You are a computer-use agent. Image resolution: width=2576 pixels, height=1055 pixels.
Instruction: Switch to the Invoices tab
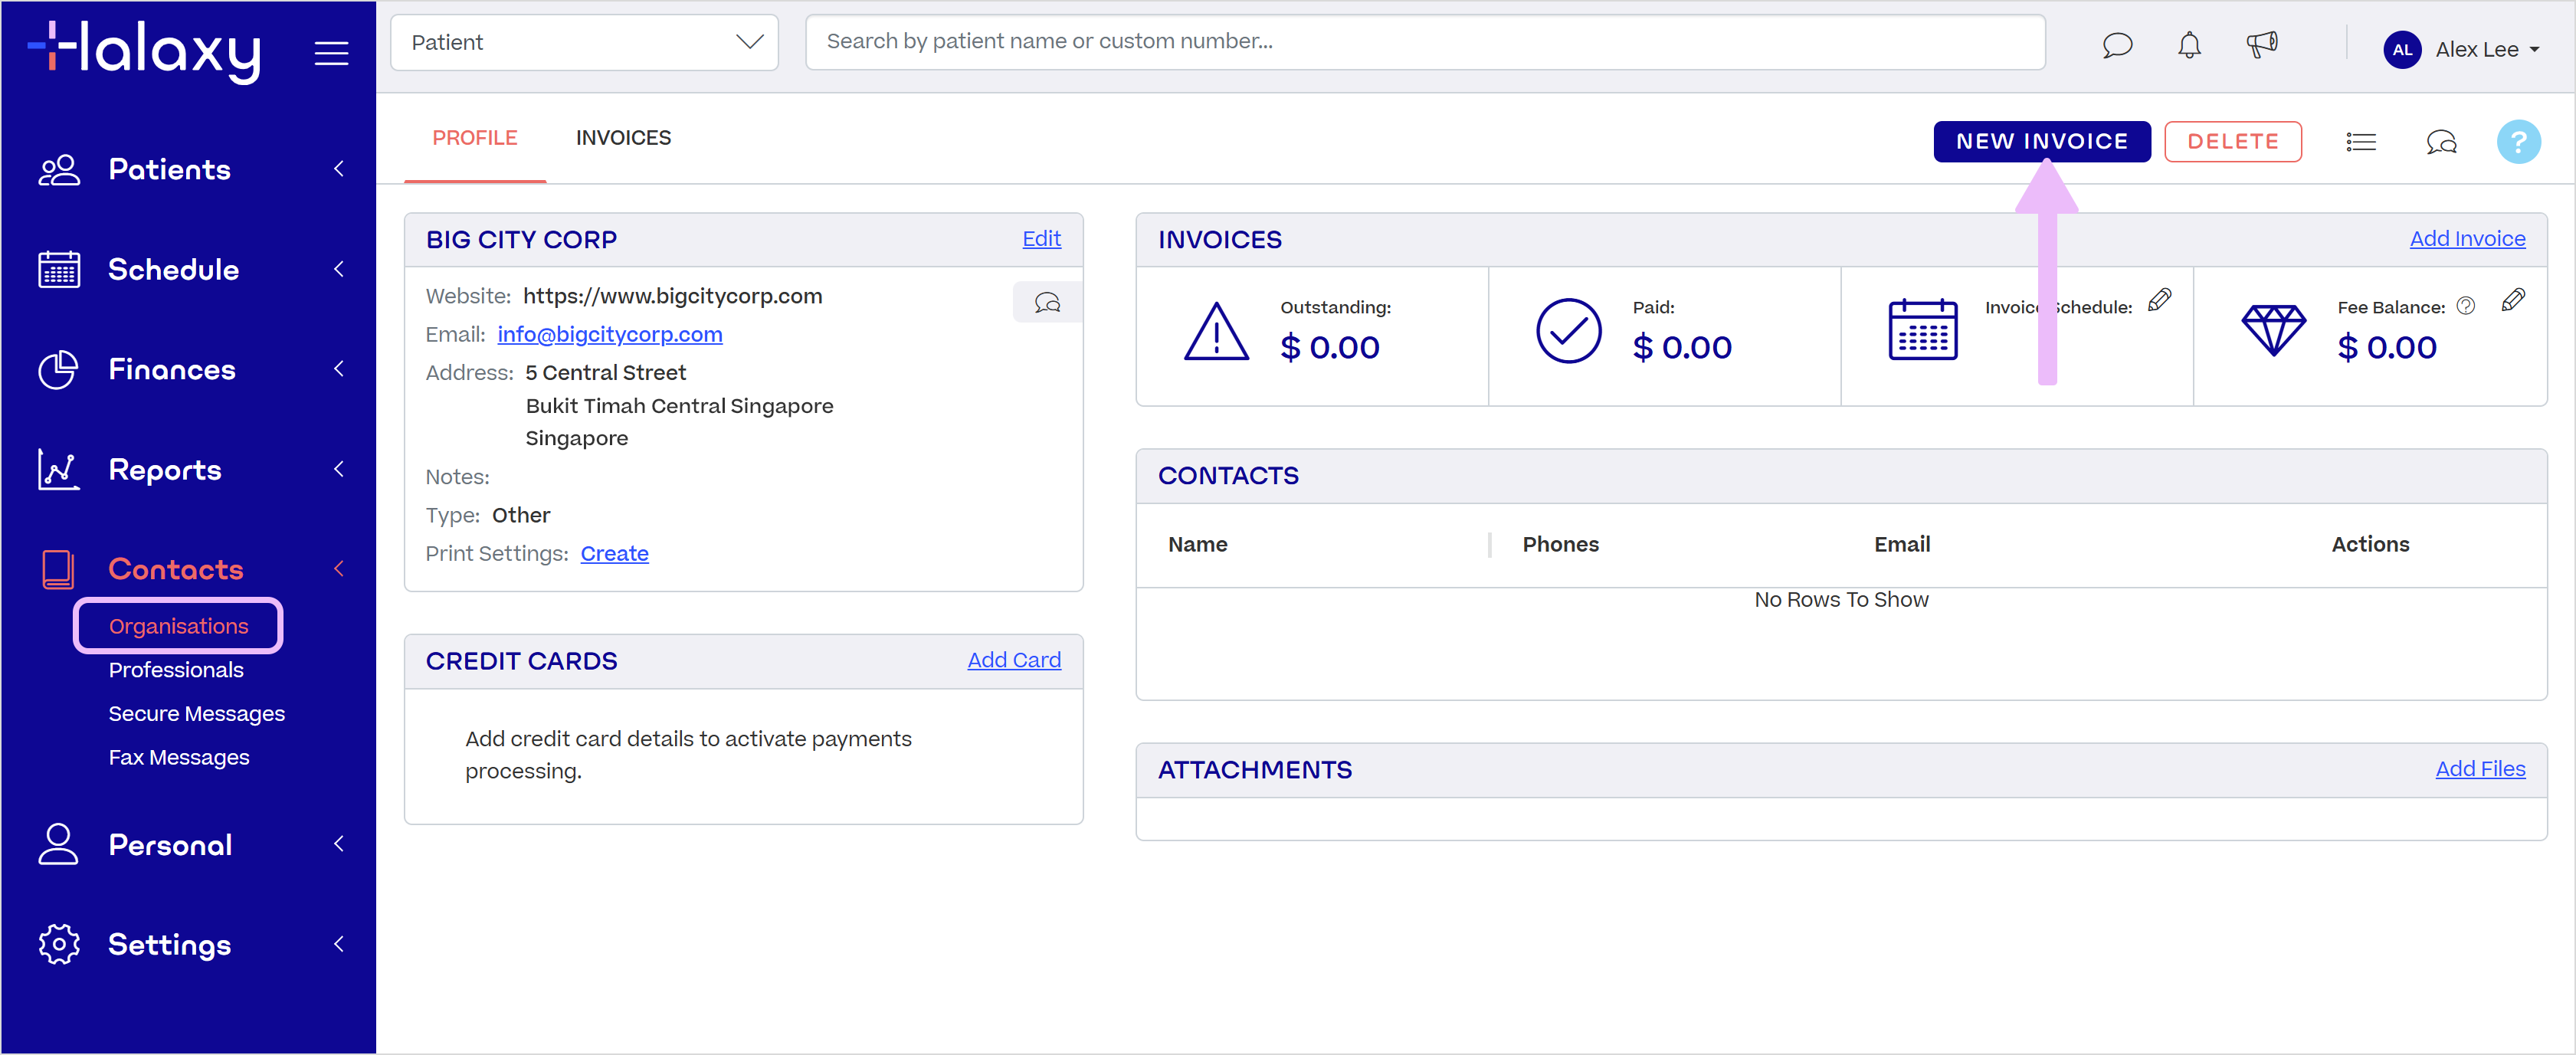(623, 138)
